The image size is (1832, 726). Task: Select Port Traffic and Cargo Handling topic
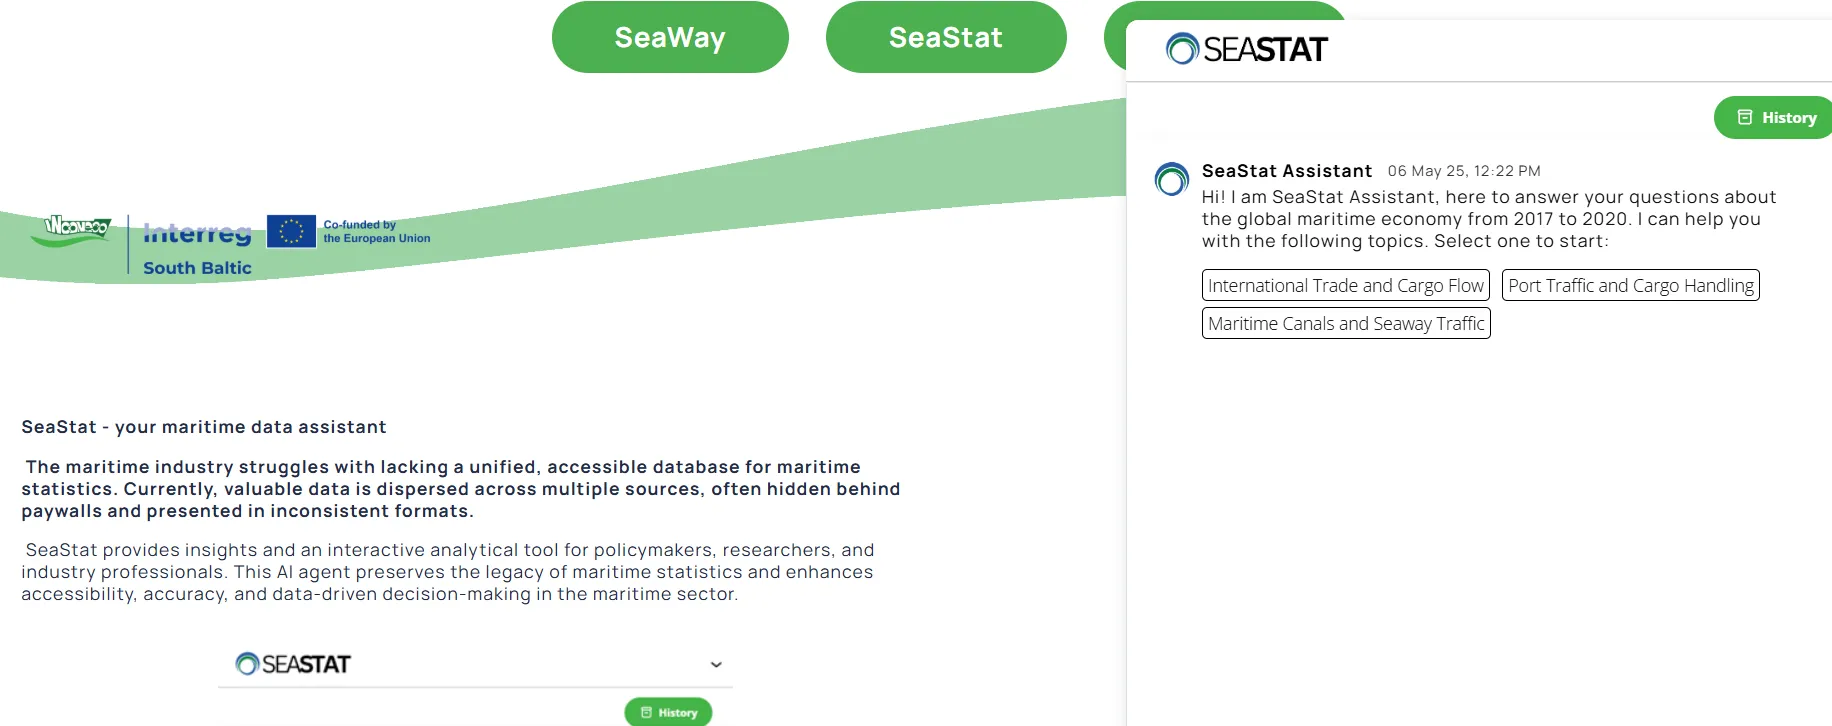point(1631,285)
